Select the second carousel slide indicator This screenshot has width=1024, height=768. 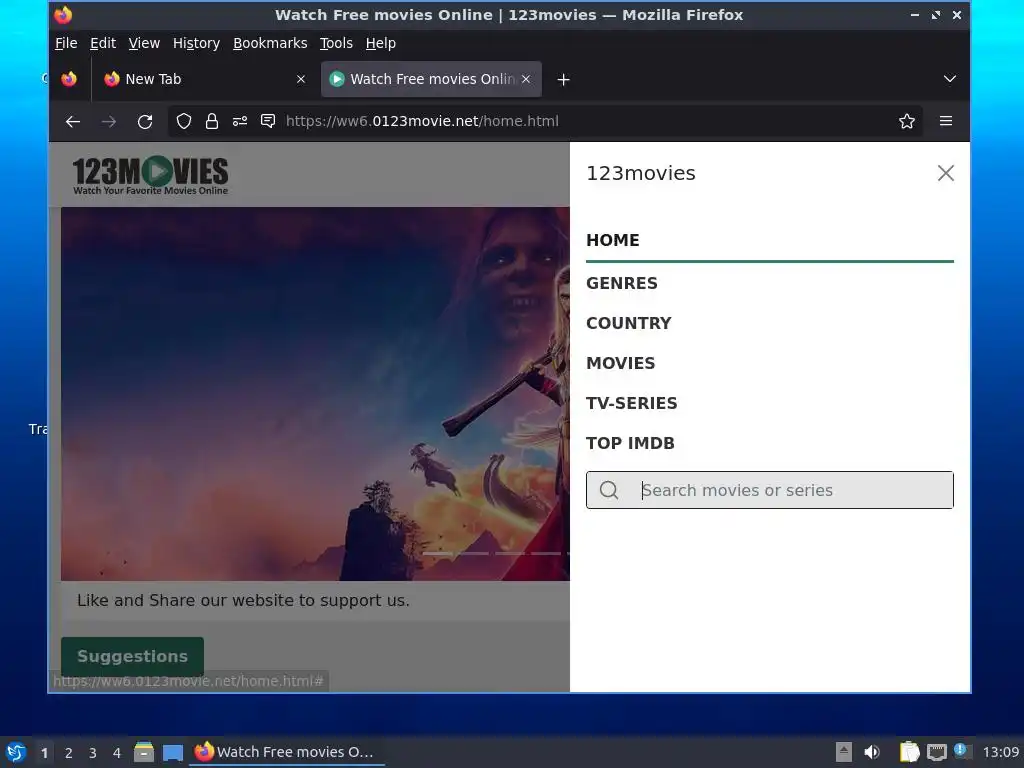pos(473,553)
